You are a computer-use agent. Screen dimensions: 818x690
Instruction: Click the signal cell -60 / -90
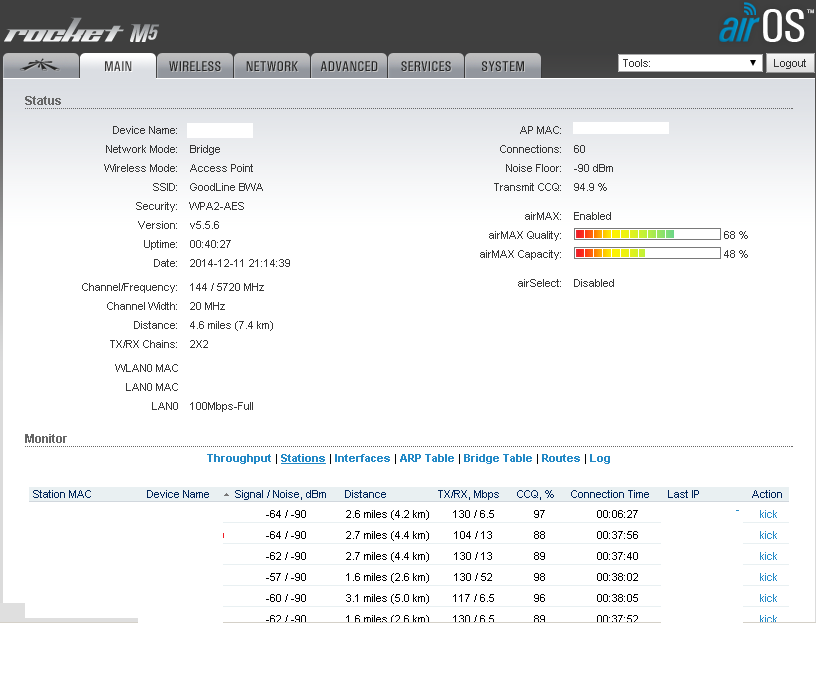[286, 598]
